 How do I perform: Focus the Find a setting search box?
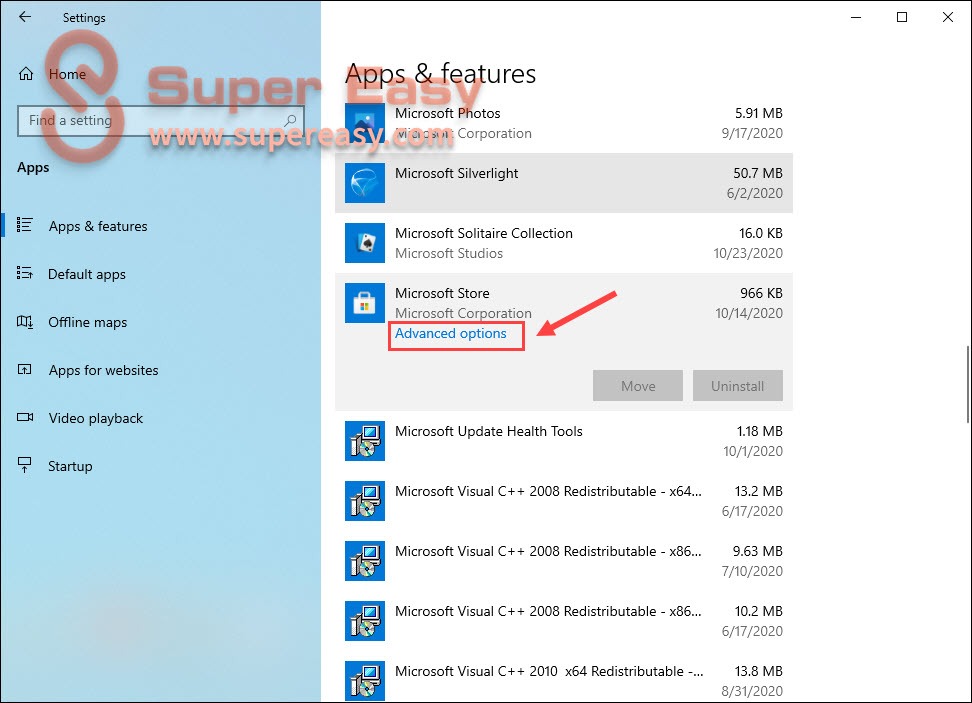pos(161,120)
